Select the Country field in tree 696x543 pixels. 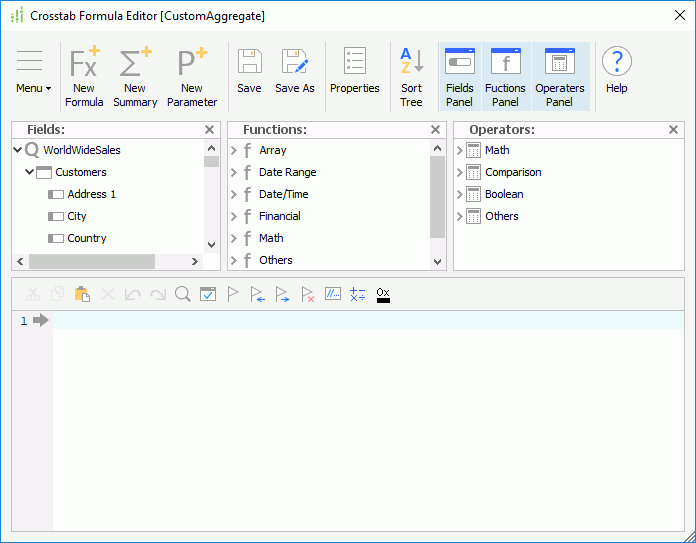86,238
